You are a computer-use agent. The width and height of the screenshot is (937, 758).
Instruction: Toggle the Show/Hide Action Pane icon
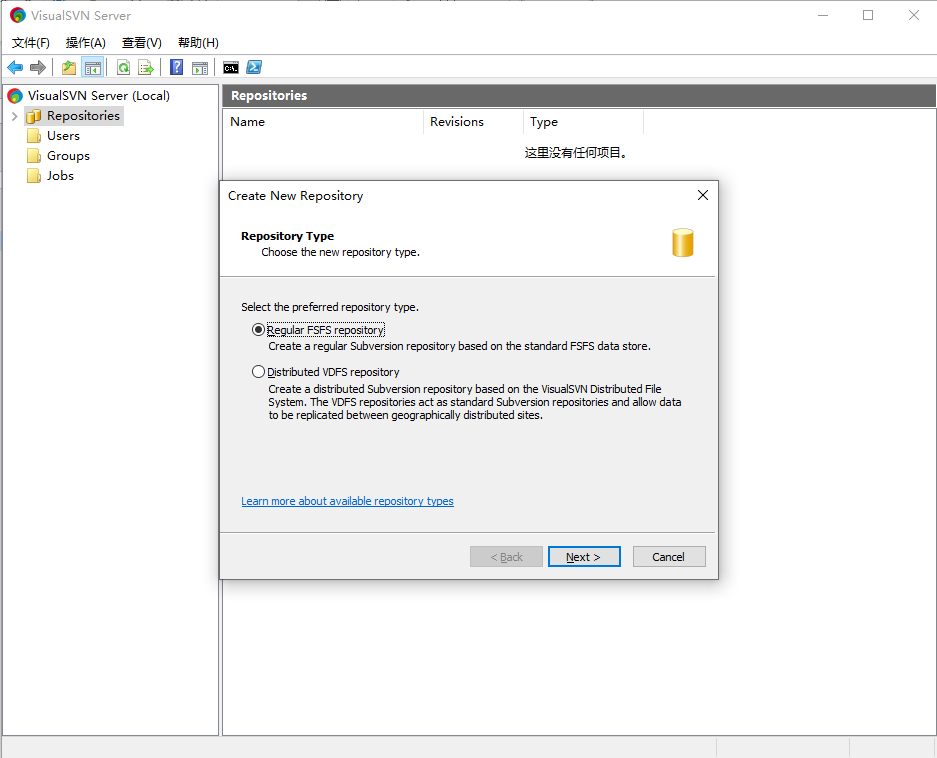point(200,68)
